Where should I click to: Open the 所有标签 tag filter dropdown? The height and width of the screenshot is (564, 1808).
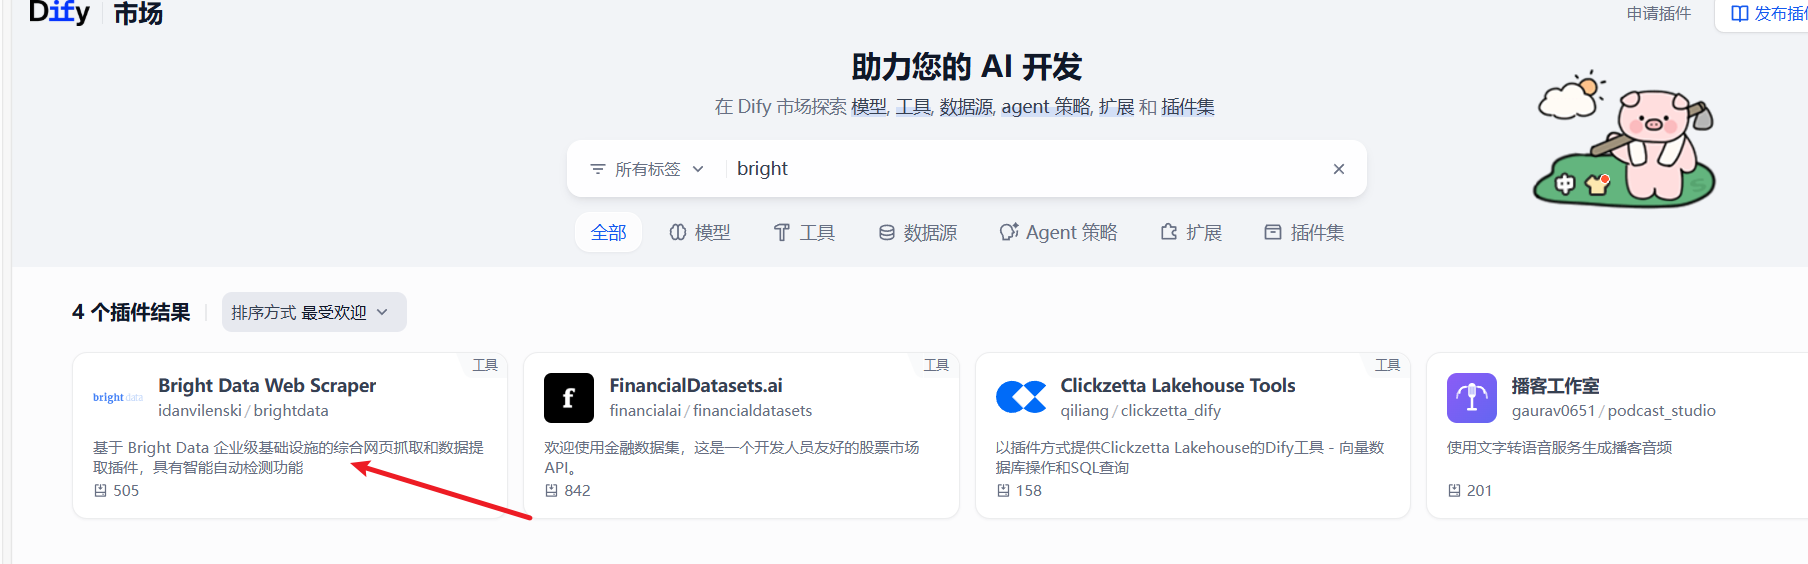[x=646, y=169]
